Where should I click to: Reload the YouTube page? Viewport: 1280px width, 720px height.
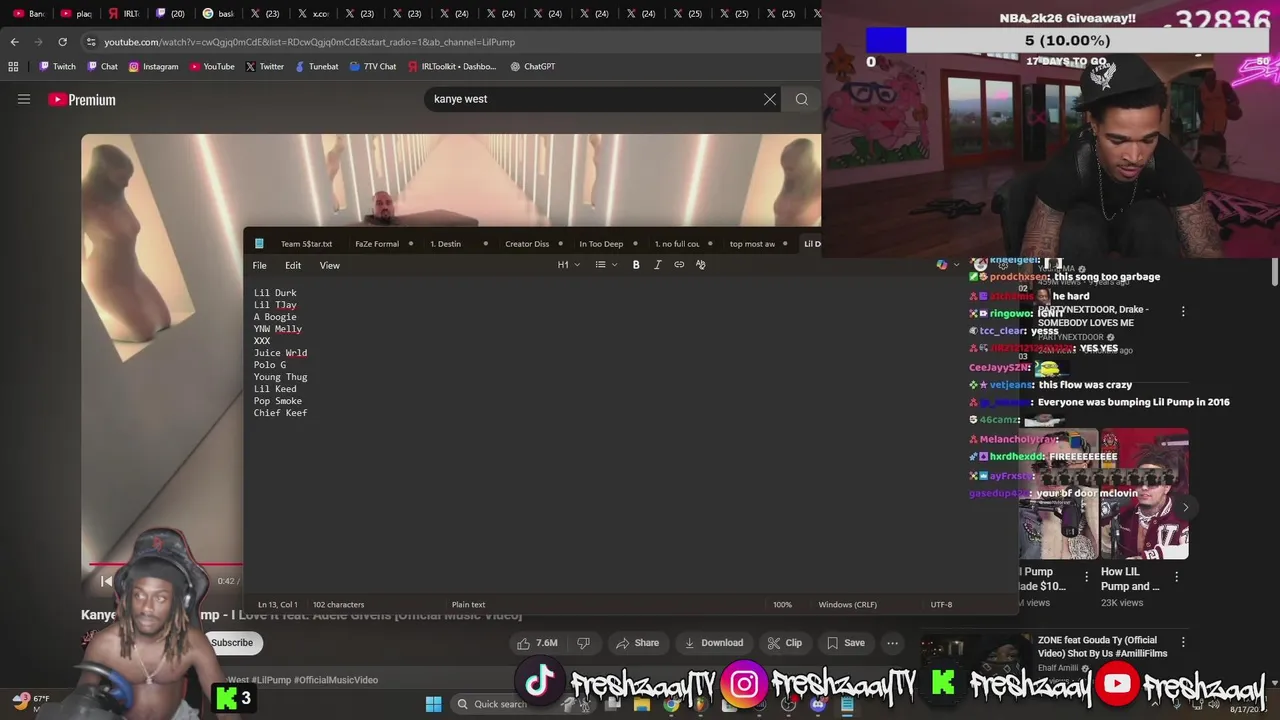tap(62, 42)
